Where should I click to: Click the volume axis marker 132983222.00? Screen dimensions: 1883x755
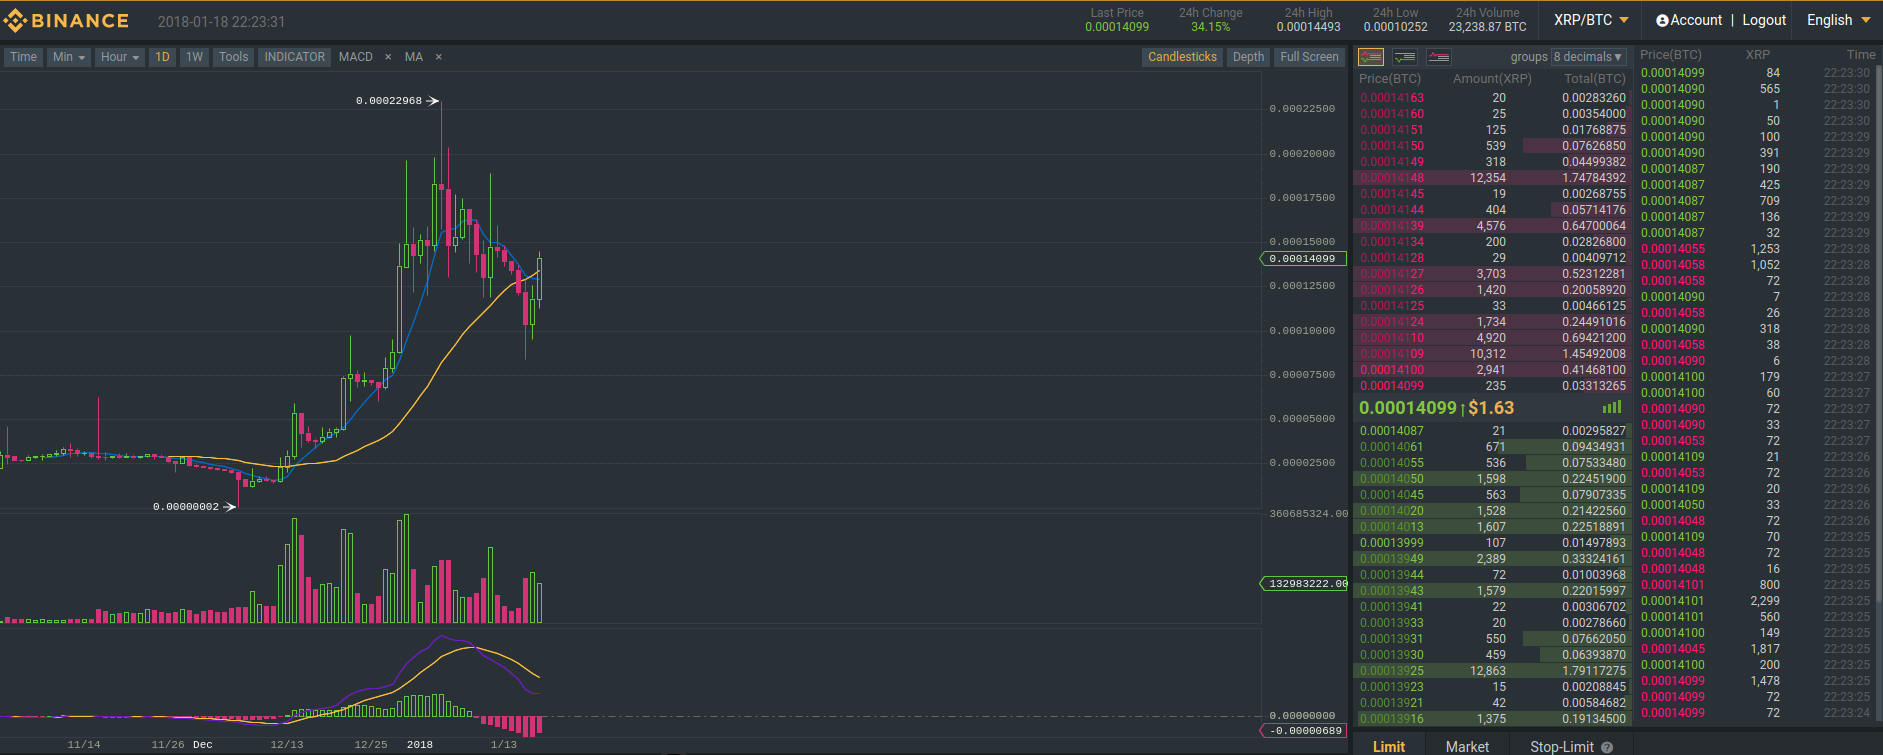pyautogui.click(x=1303, y=583)
